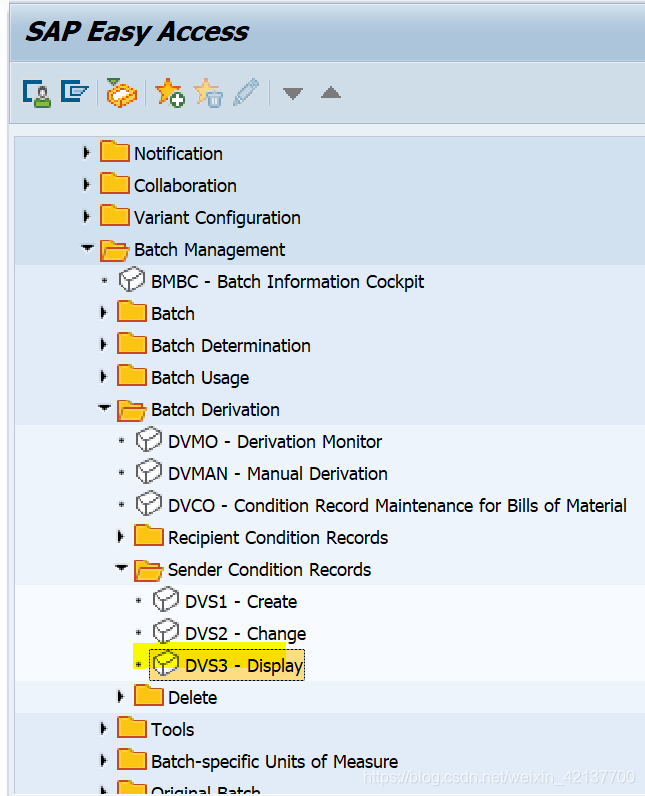Click the open Sender Condition Records folder icon
Image resolution: width=645 pixels, height=796 pixels.
click(149, 569)
